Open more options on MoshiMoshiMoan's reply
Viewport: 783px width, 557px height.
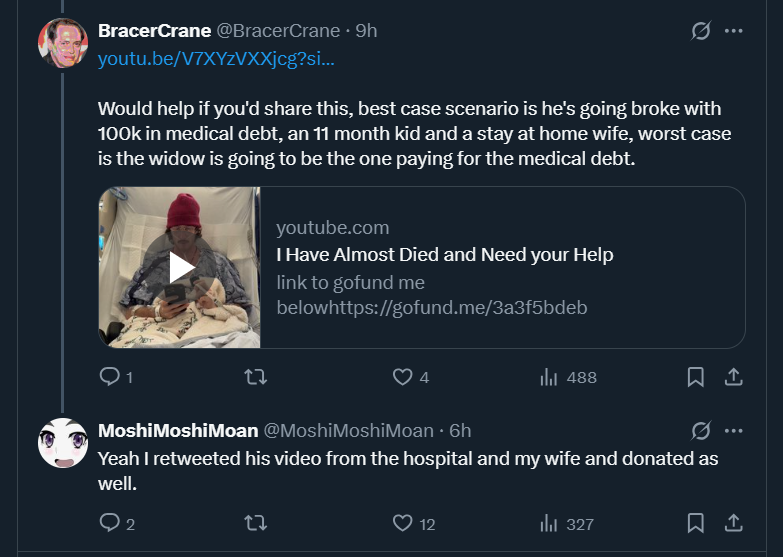734,431
